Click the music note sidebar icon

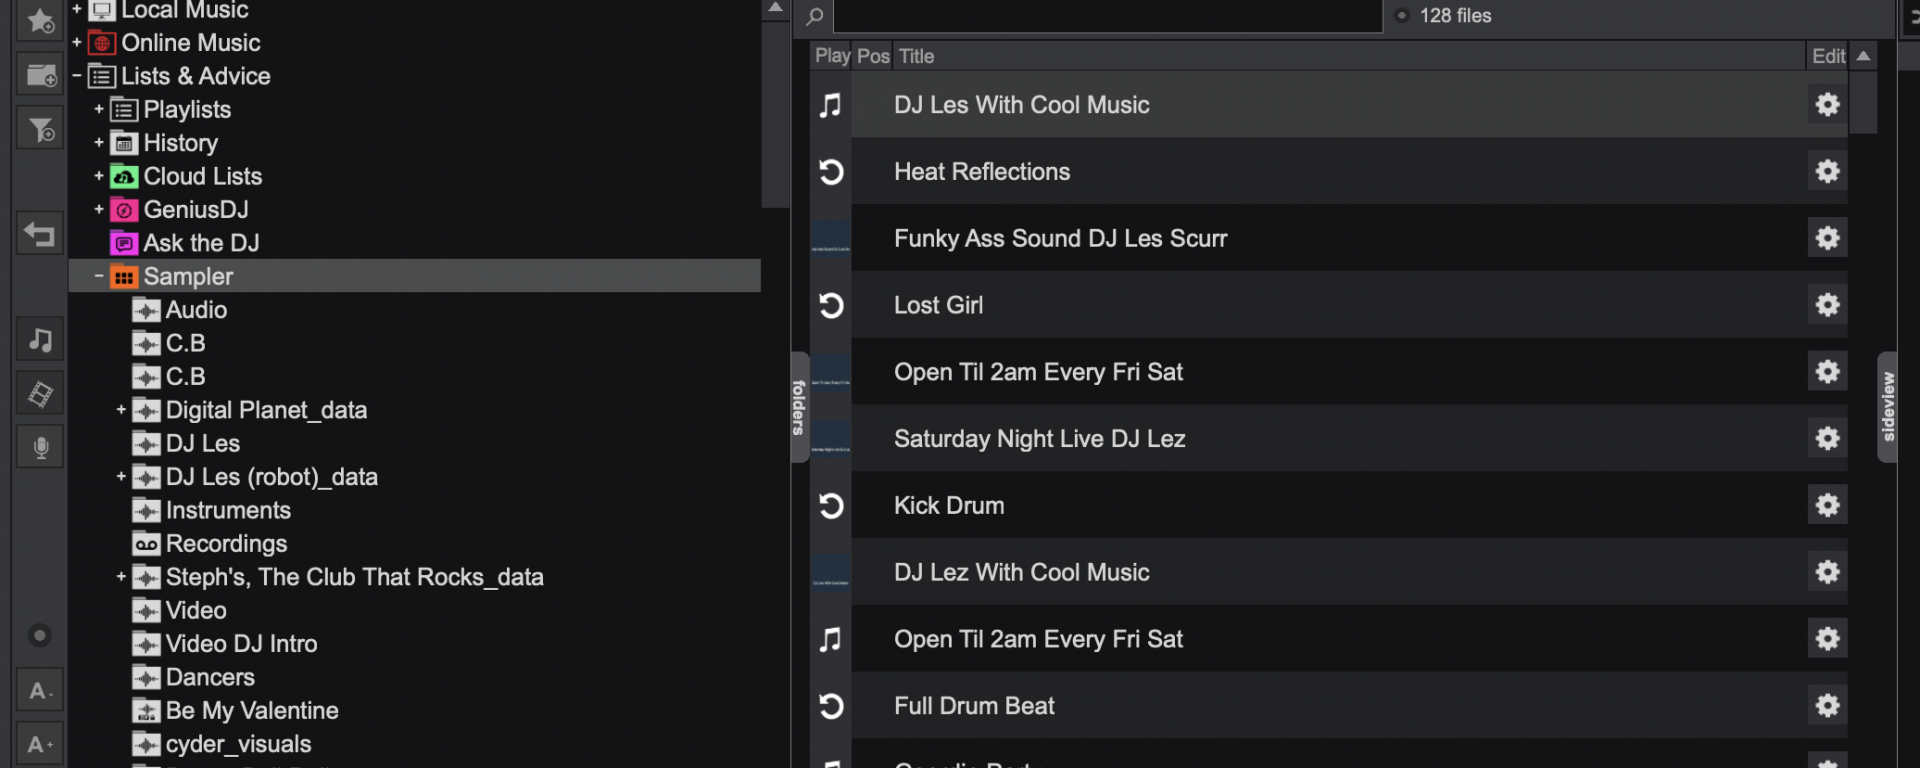point(40,340)
